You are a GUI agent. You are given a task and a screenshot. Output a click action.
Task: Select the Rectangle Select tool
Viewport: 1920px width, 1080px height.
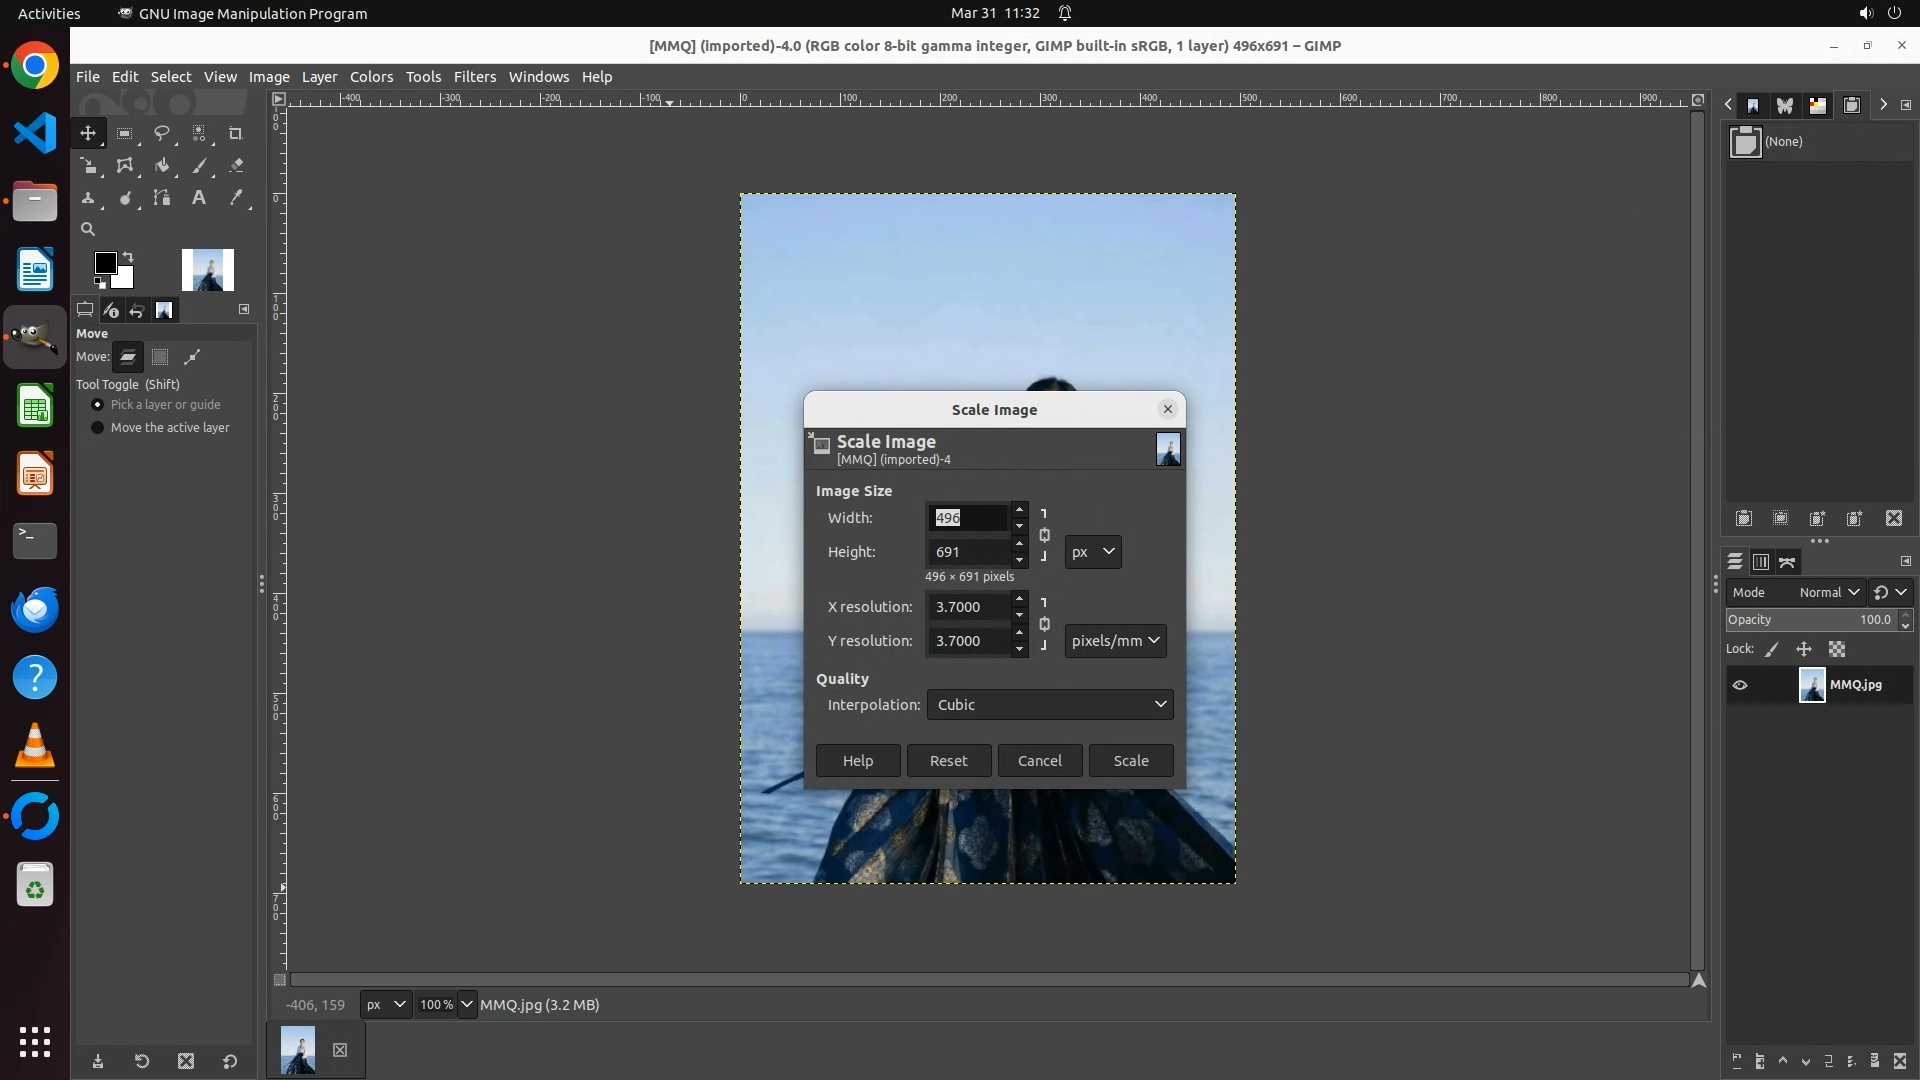click(125, 133)
